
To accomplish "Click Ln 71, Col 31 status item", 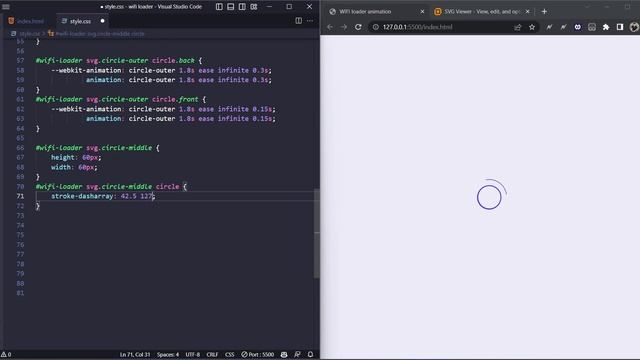I will tap(135, 354).
